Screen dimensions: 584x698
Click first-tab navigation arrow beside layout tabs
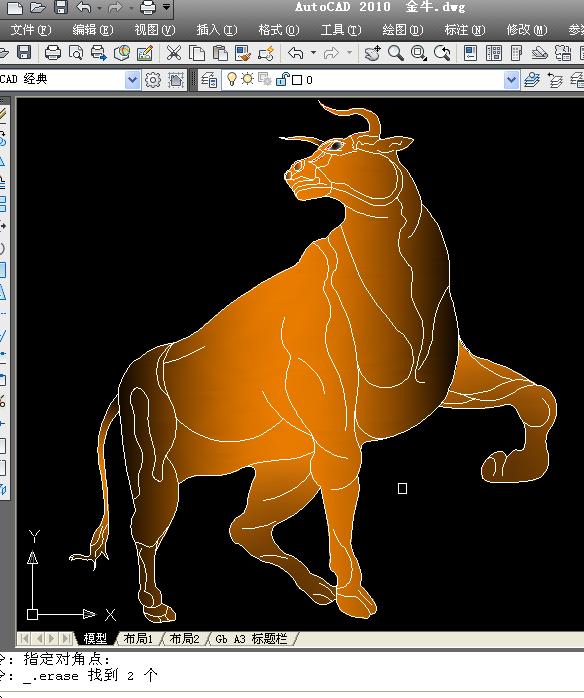pyautogui.click(x=24, y=639)
